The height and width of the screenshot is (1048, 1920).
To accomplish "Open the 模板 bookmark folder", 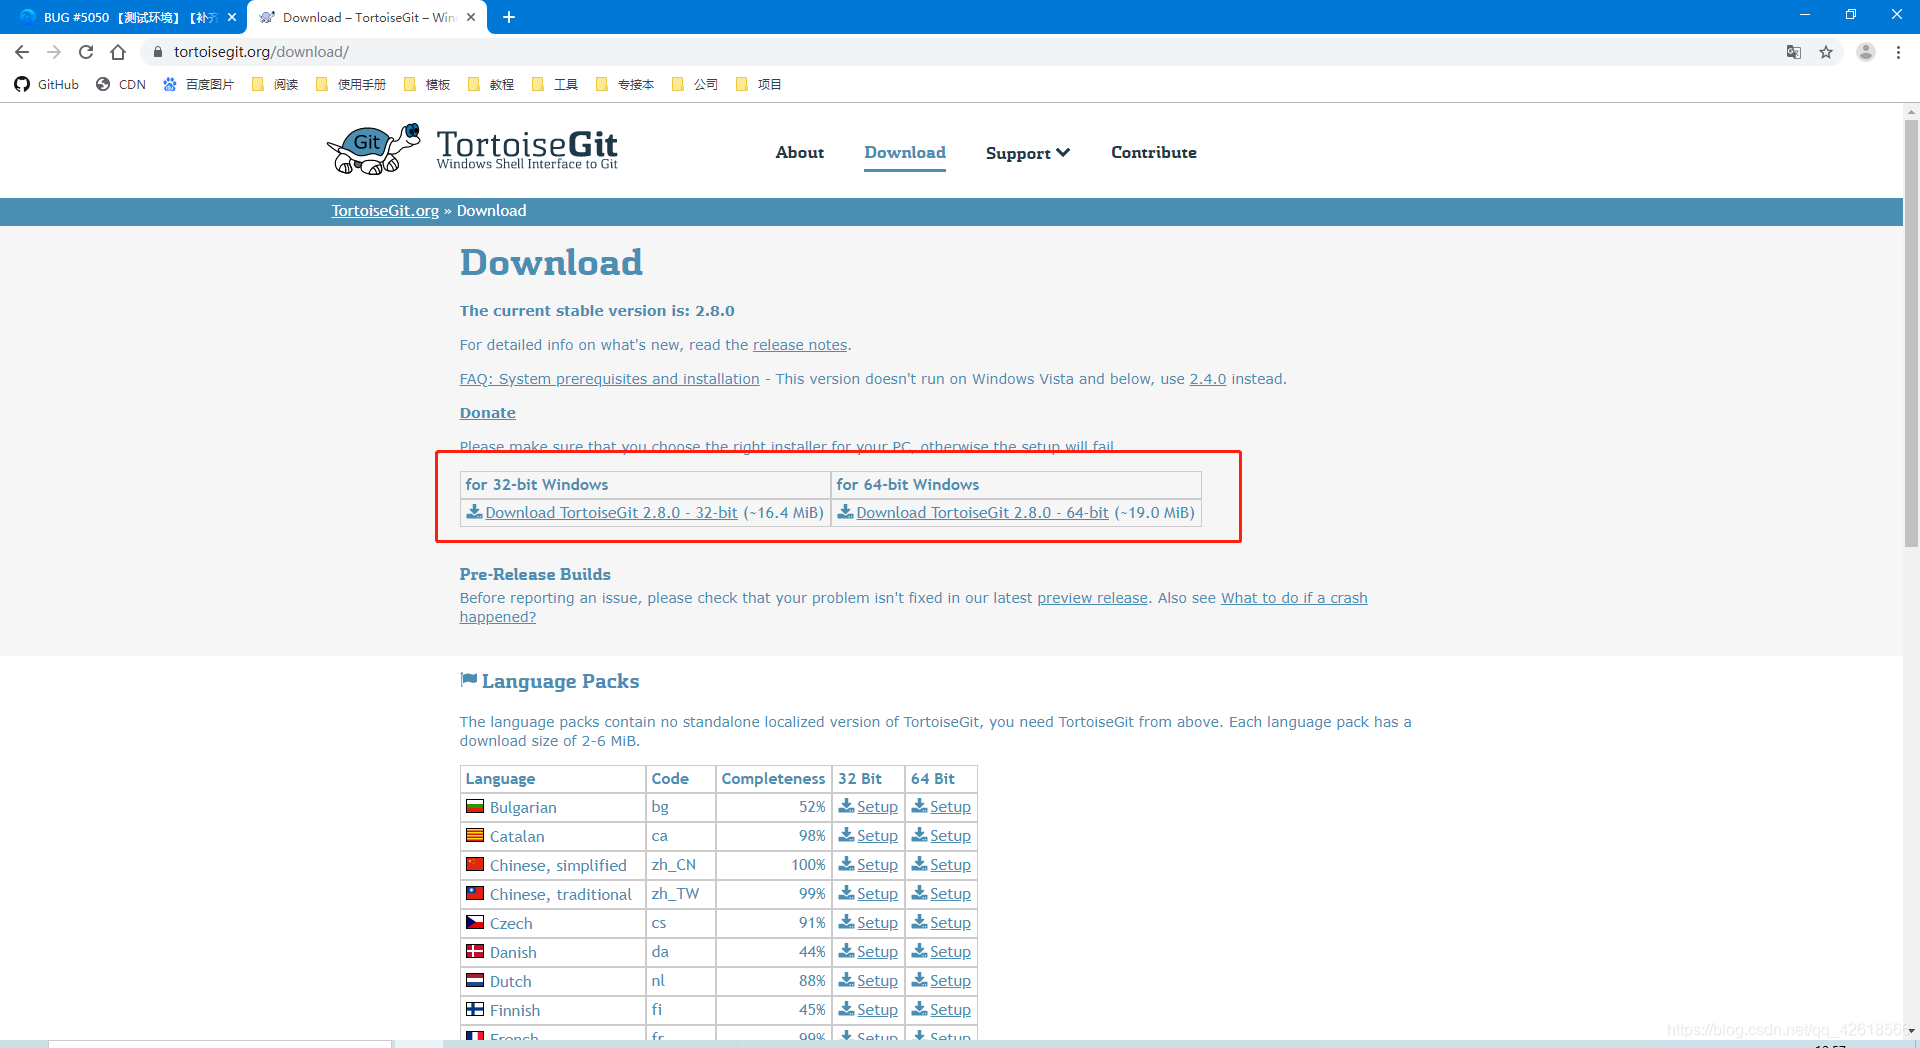I will [x=427, y=84].
